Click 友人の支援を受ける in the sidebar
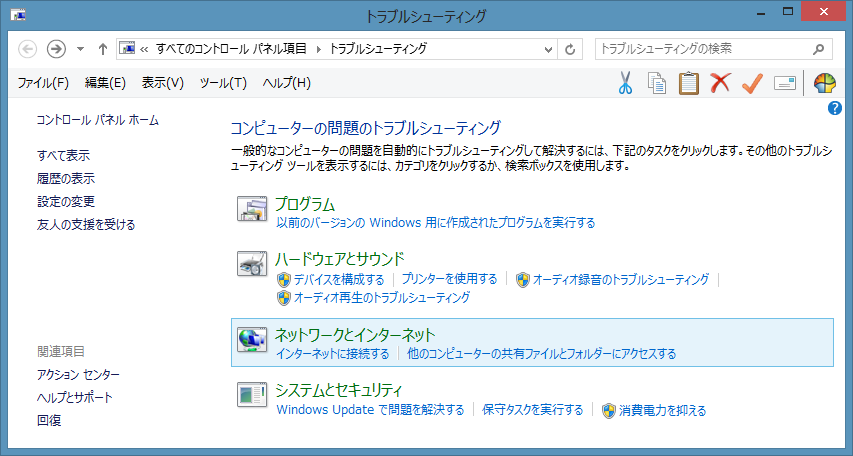 (x=86, y=224)
